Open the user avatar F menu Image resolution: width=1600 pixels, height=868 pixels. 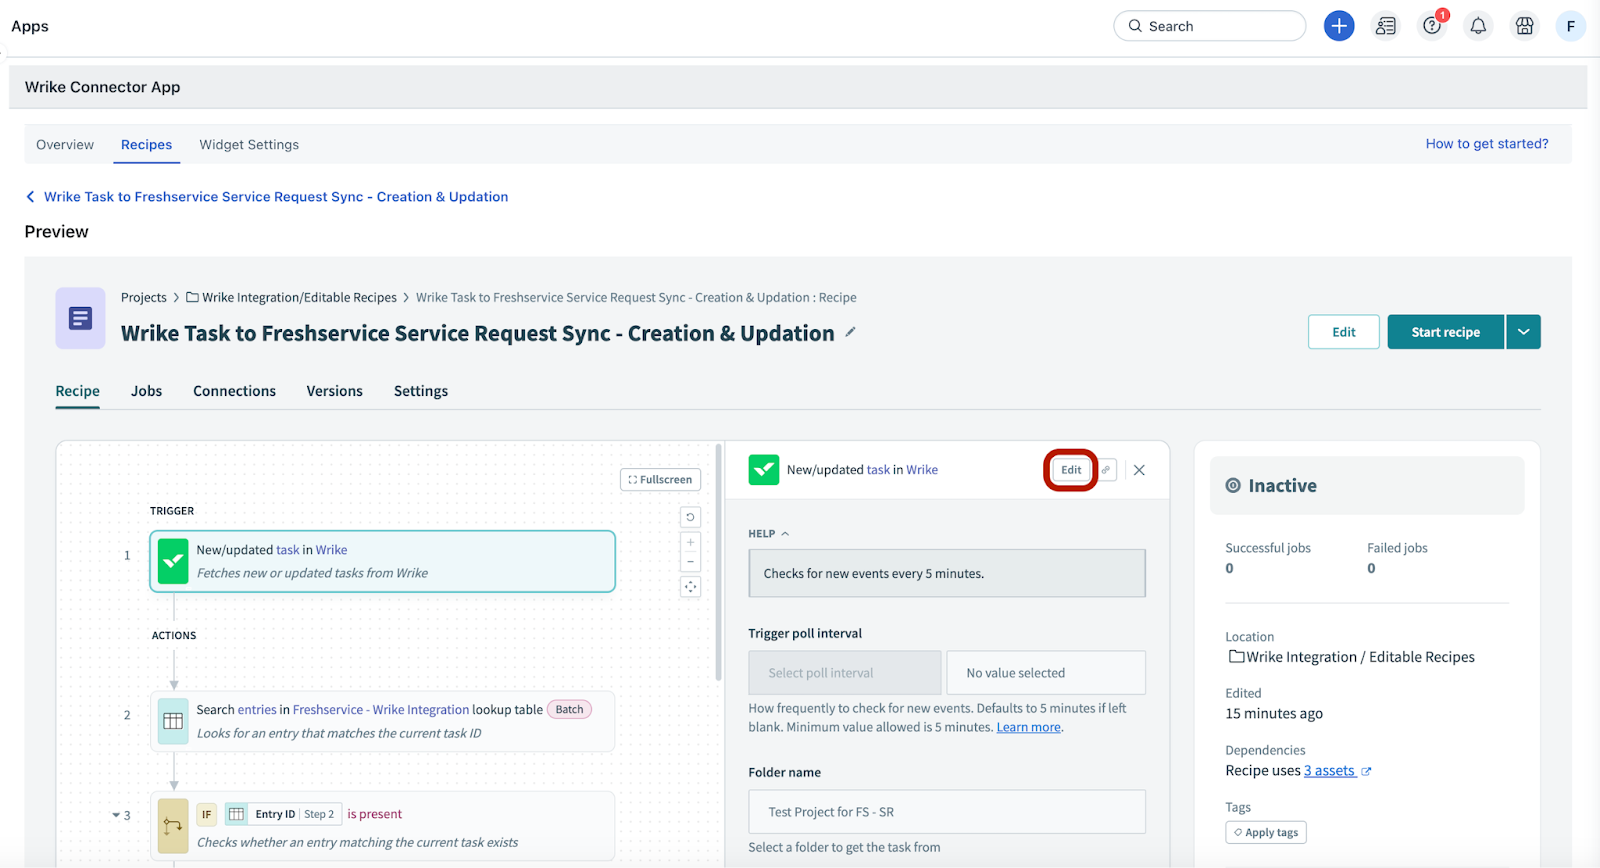[1571, 26]
